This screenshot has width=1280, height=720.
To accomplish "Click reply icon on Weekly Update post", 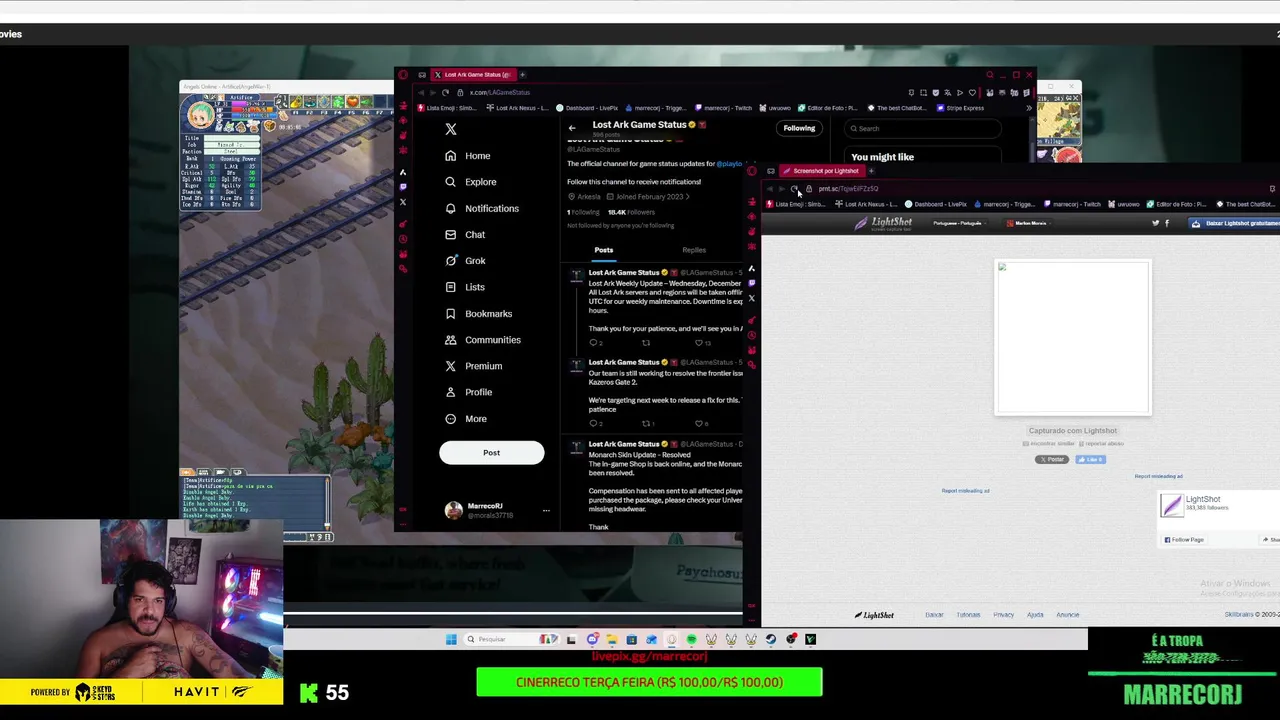I will tap(593, 343).
